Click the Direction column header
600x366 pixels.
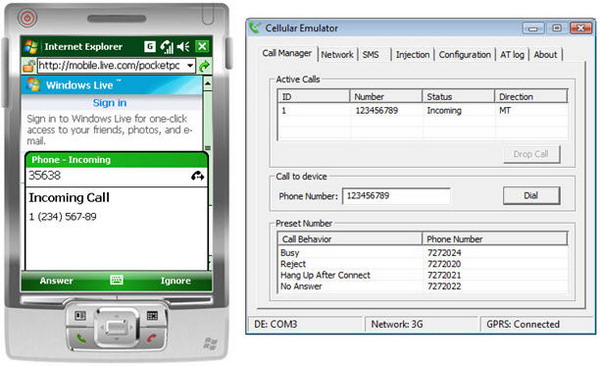click(x=531, y=96)
